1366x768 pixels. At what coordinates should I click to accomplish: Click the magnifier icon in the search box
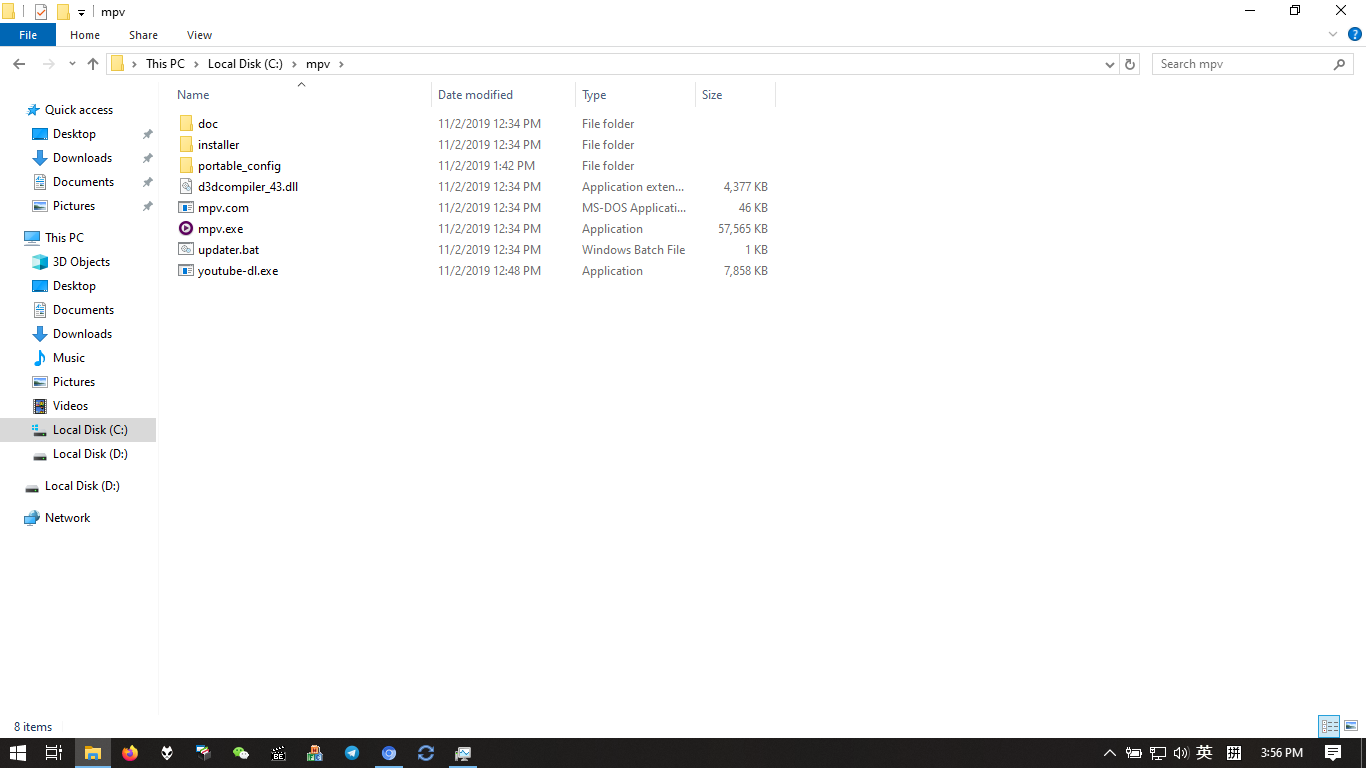pyautogui.click(x=1340, y=64)
